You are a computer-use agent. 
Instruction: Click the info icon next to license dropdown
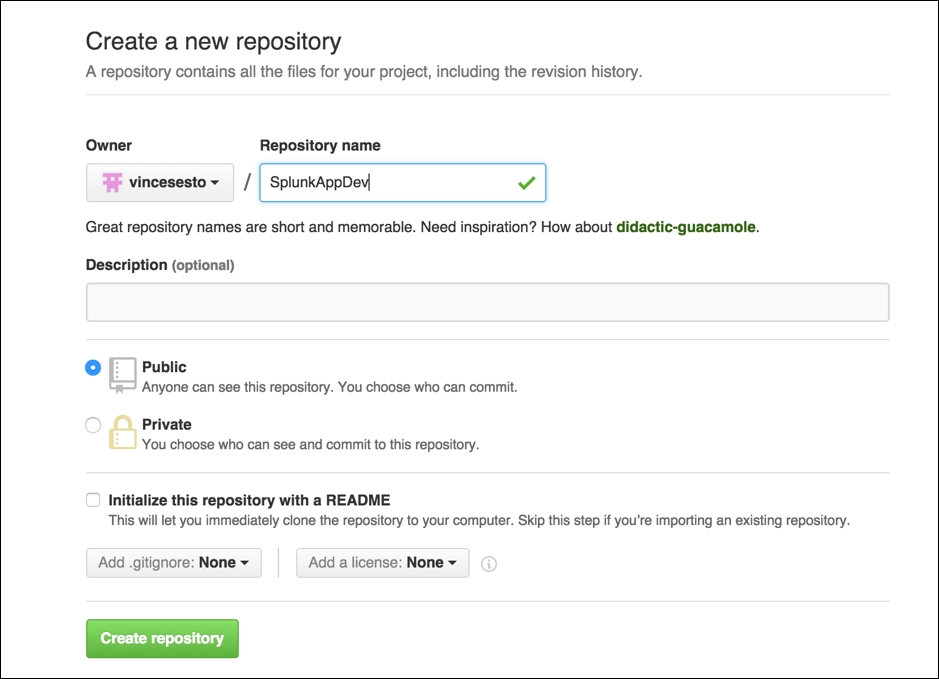pyautogui.click(x=488, y=563)
